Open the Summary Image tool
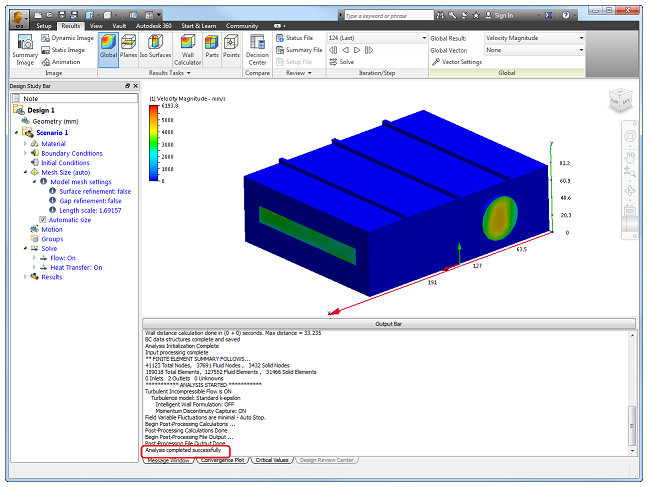The height and width of the screenshot is (487, 648). [x=25, y=50]
